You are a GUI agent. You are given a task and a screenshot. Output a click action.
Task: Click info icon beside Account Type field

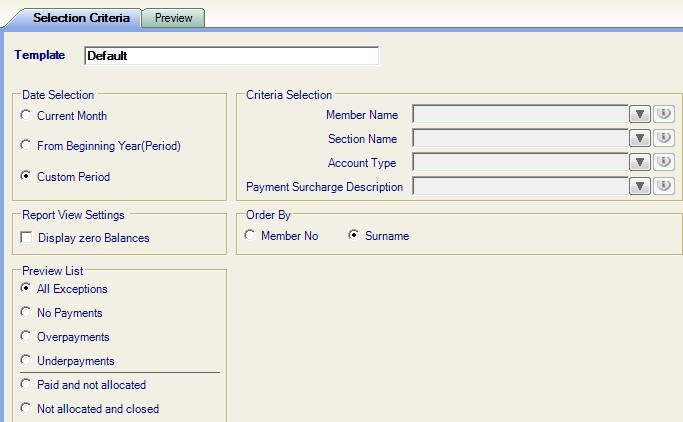click(x=664, y=162)
